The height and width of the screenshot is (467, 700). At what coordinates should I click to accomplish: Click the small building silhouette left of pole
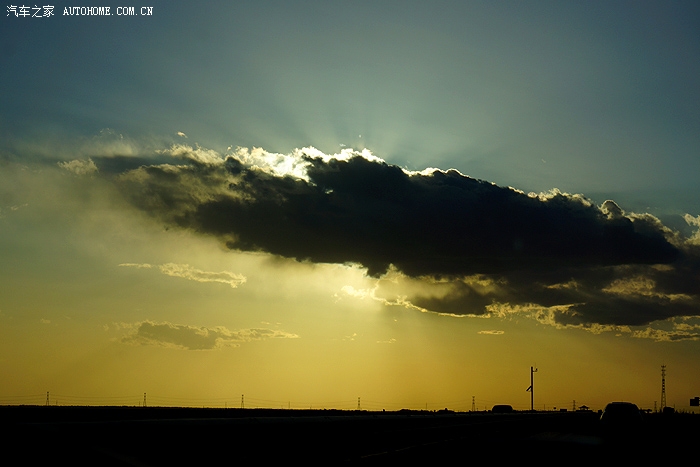tap(502, 408)
